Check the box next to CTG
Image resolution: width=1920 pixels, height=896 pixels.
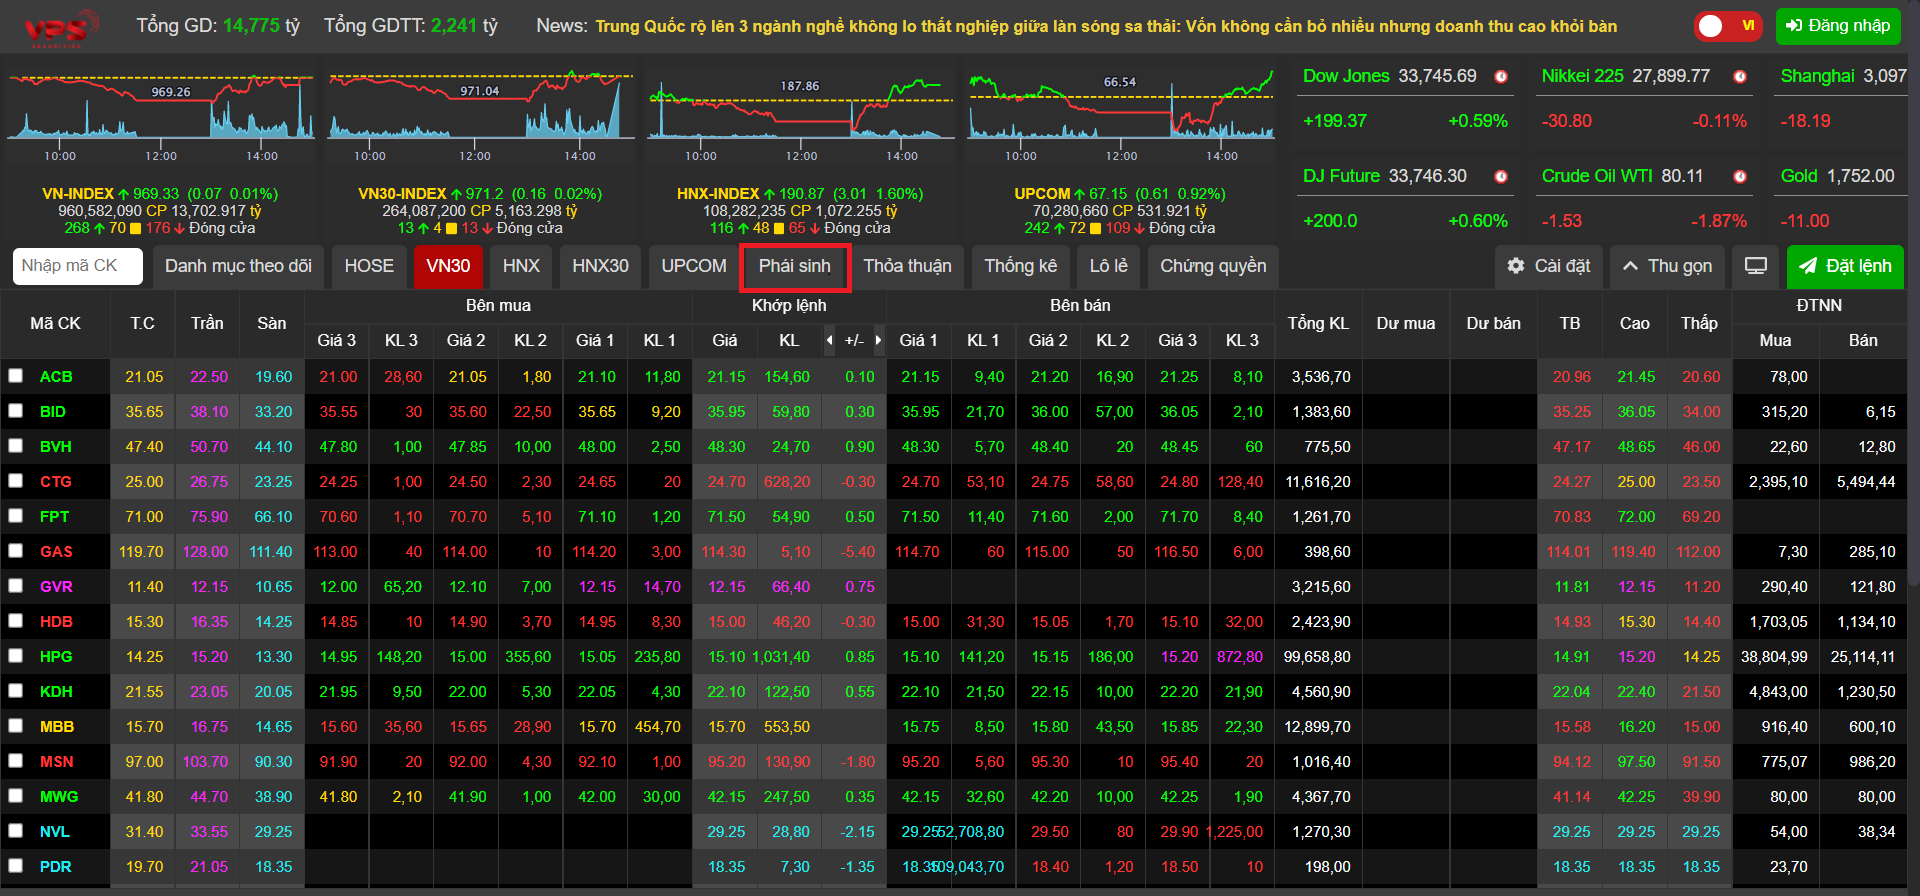tap(15, 481)
